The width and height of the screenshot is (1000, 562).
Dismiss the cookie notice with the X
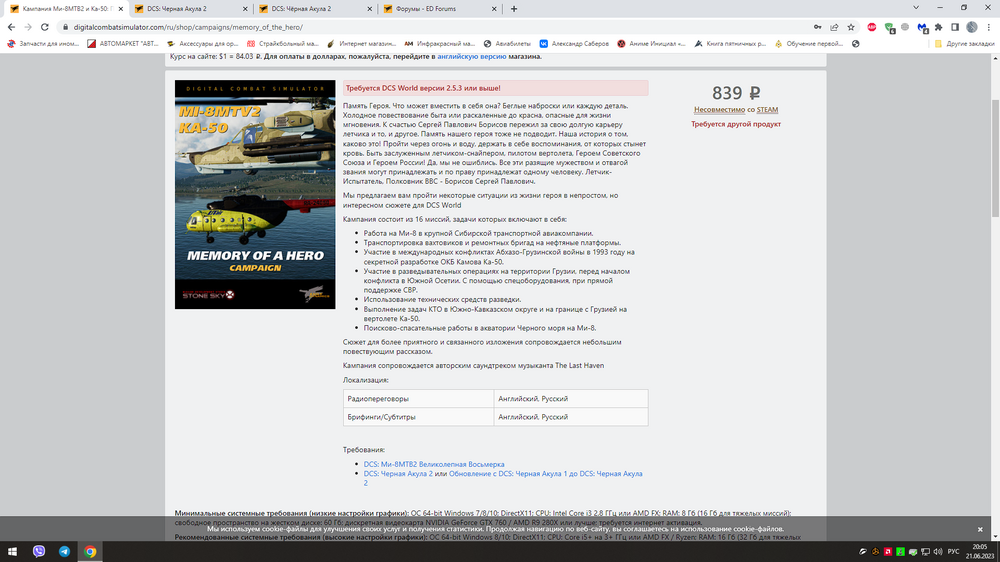980,529
